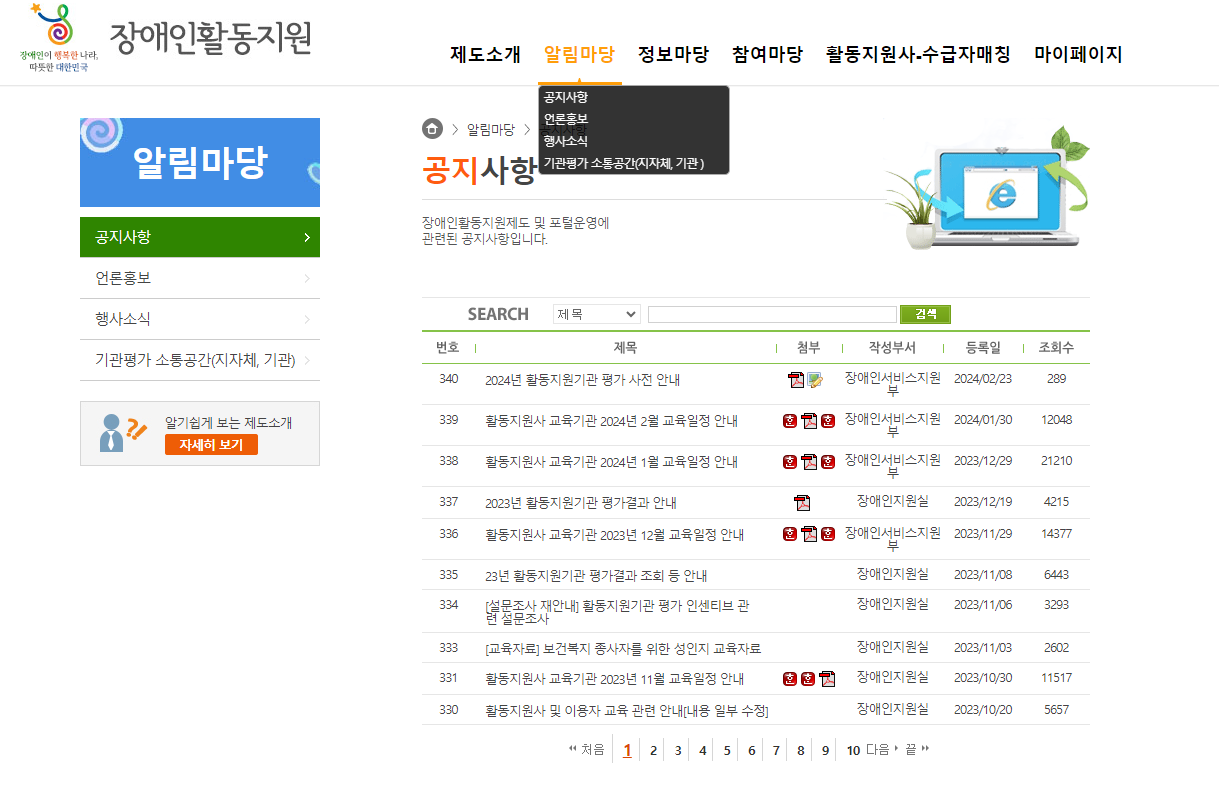Click the person icon in 제도소개 banner

(122, 433)
